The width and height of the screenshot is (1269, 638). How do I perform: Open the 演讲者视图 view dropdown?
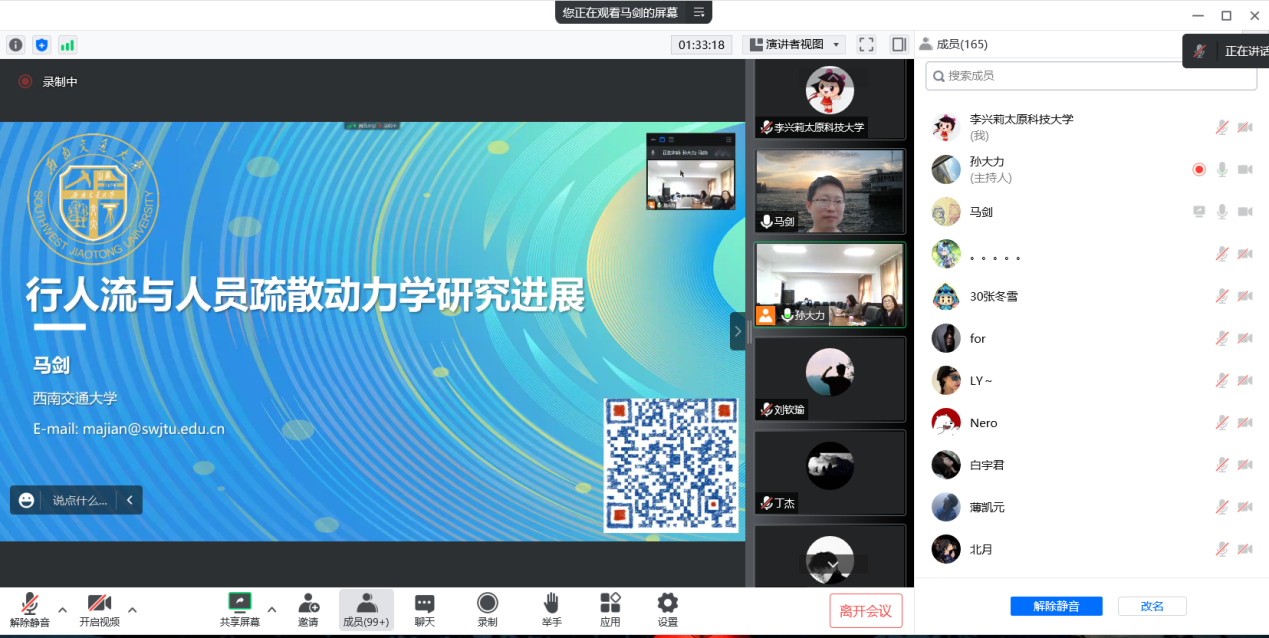tap(794, 44)
